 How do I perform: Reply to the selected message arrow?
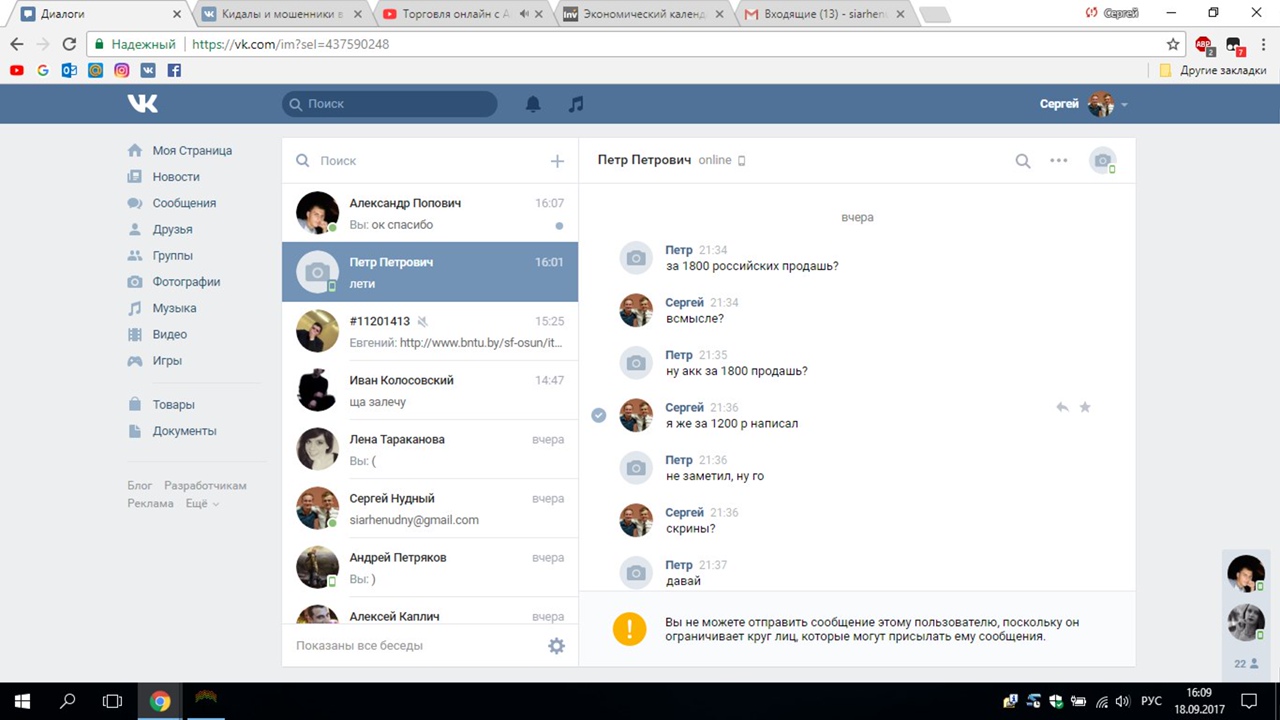[1062, 407]
